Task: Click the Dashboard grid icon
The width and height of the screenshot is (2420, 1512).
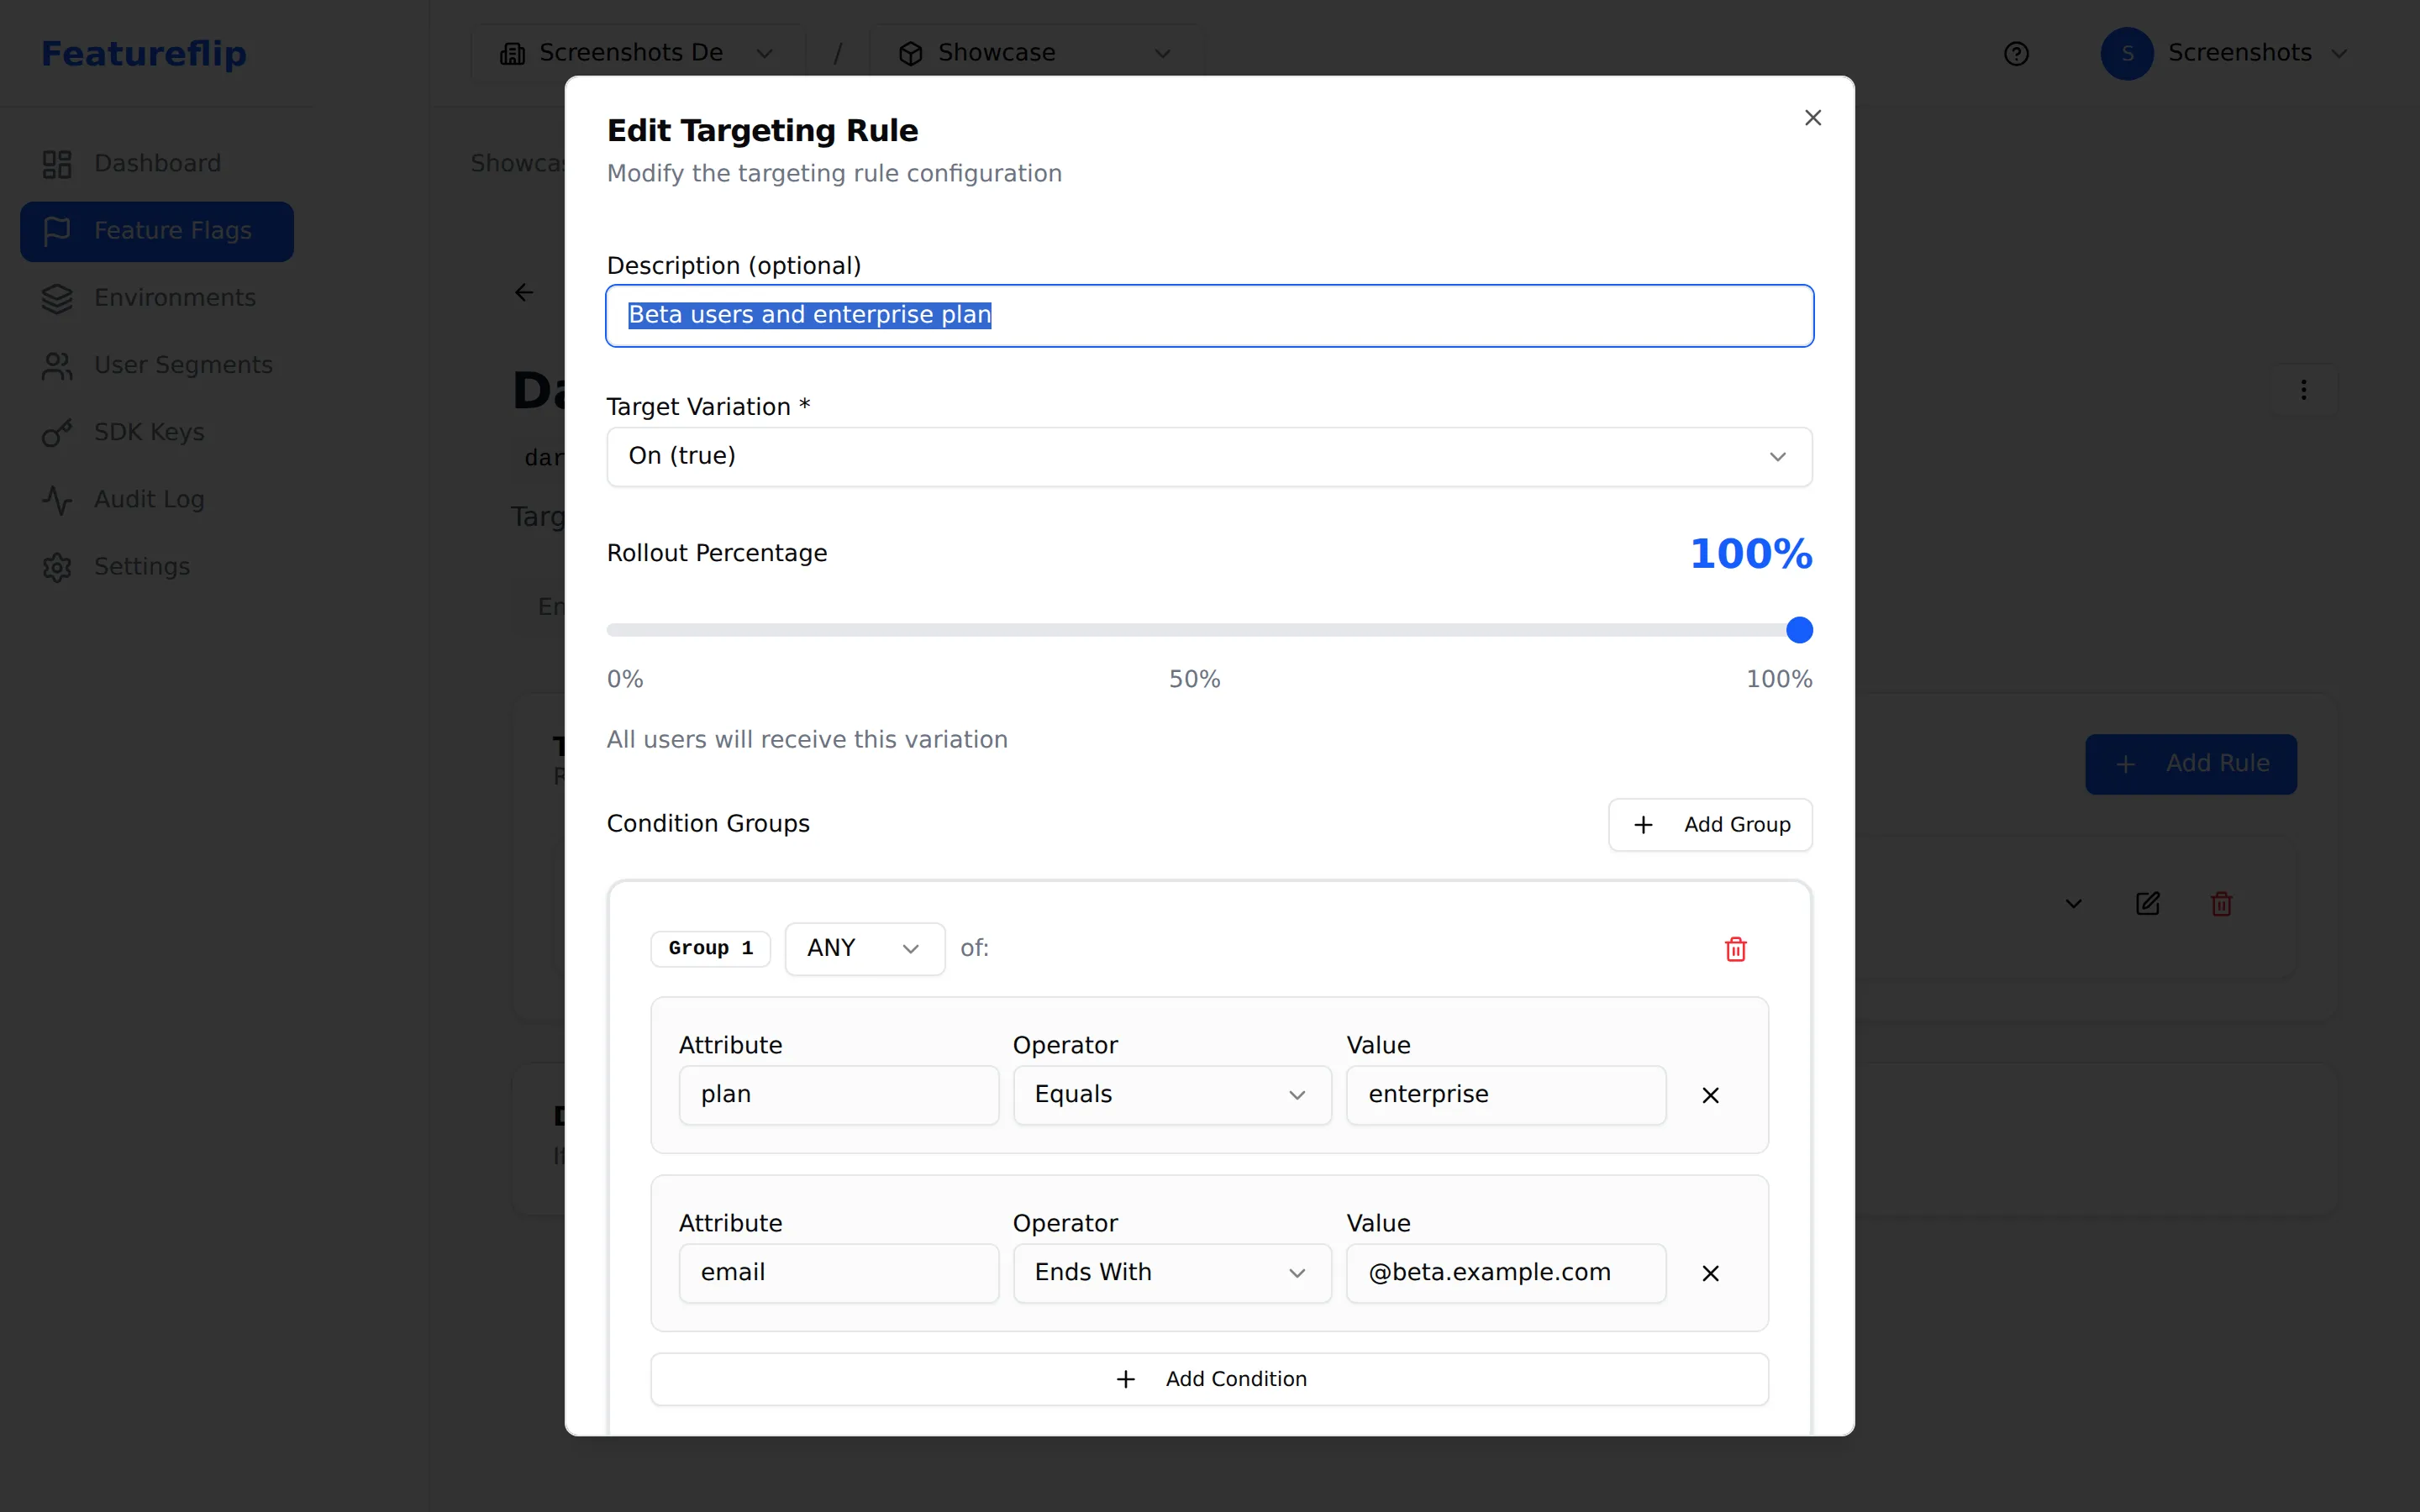Action: pyautogui.click(x=57, y=164)
